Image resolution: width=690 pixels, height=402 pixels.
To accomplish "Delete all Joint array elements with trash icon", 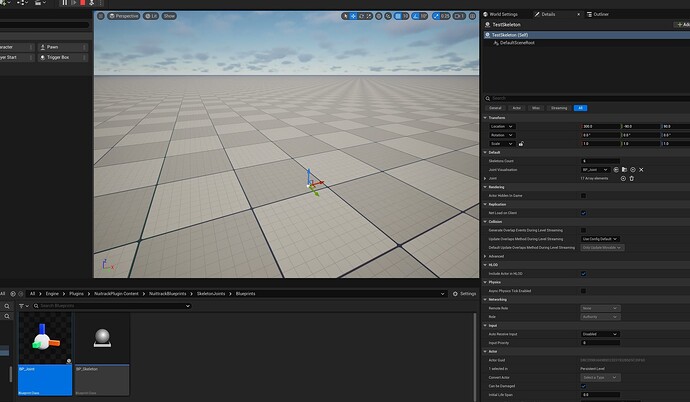I will [632, 178].
